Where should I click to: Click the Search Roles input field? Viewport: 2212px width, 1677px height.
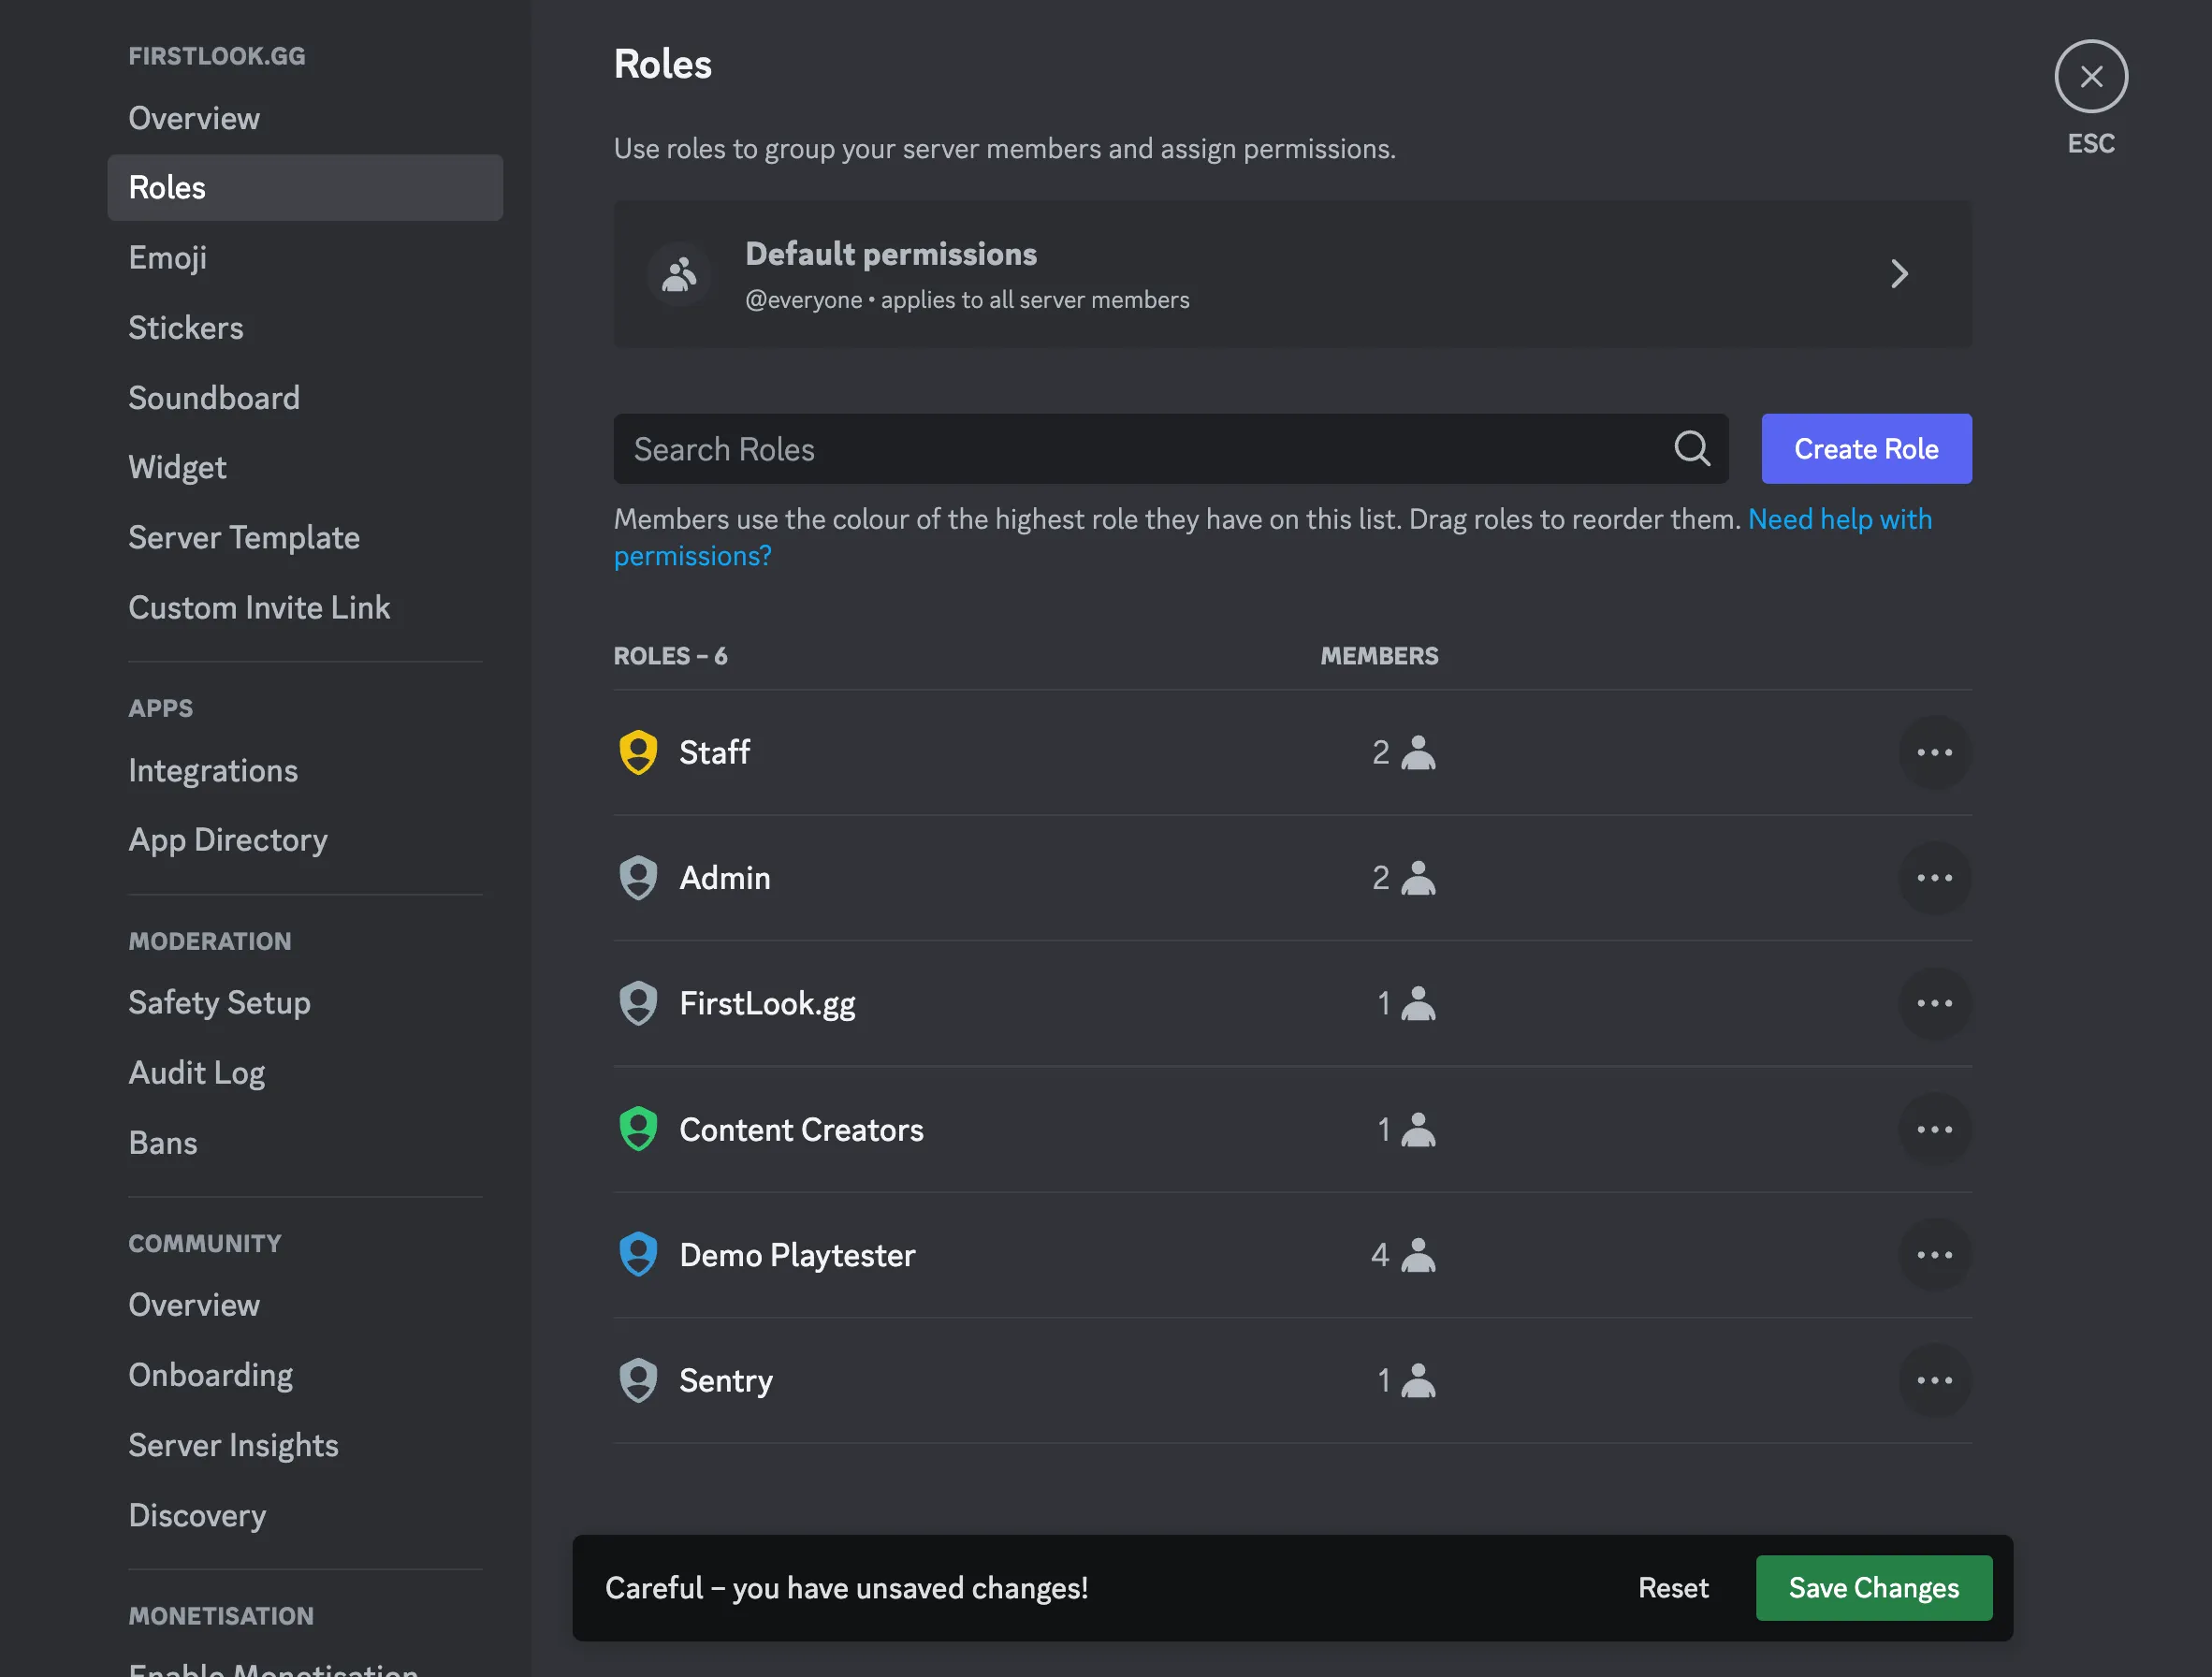1171,449
